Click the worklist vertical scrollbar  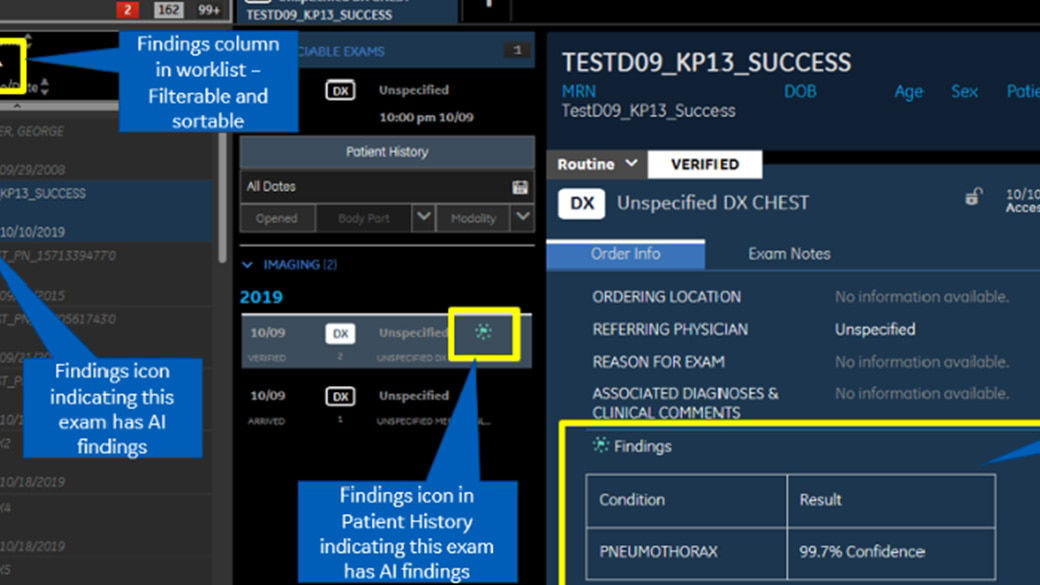(x=222, y=200)
